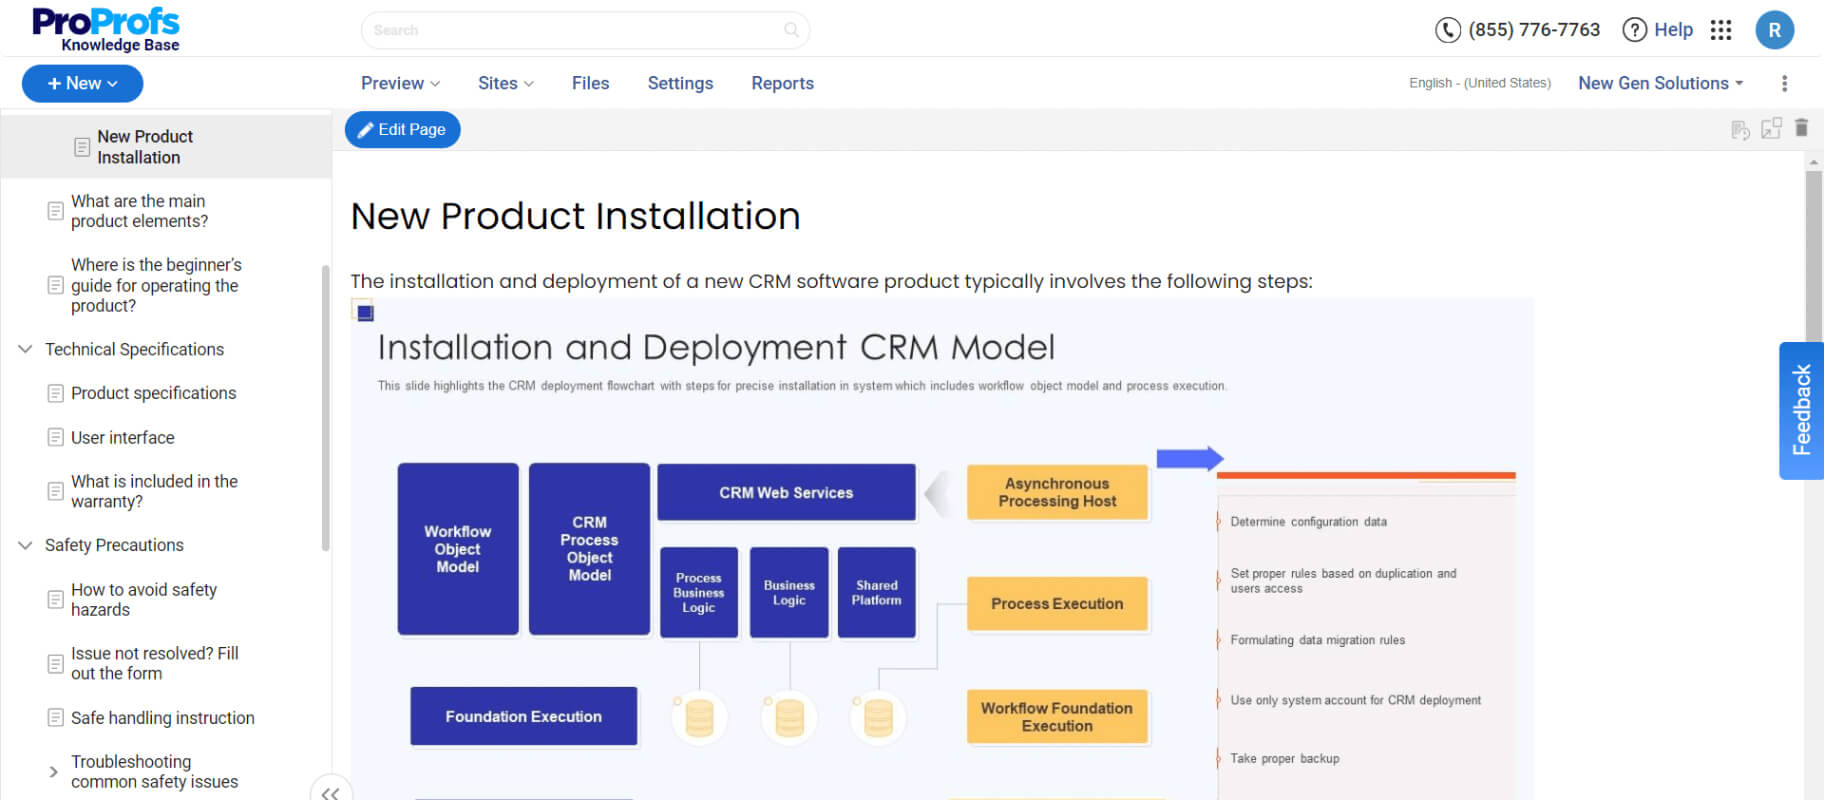Open the user avatar R menu
The width and height of the screenshot is (1824, 800).
coord(1775,30)
